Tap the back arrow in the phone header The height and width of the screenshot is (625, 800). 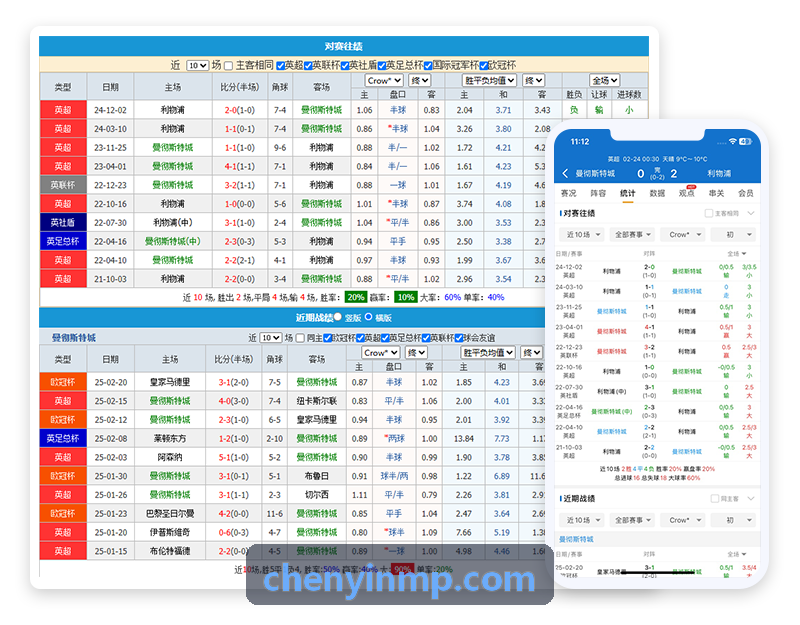coord(565,173)
